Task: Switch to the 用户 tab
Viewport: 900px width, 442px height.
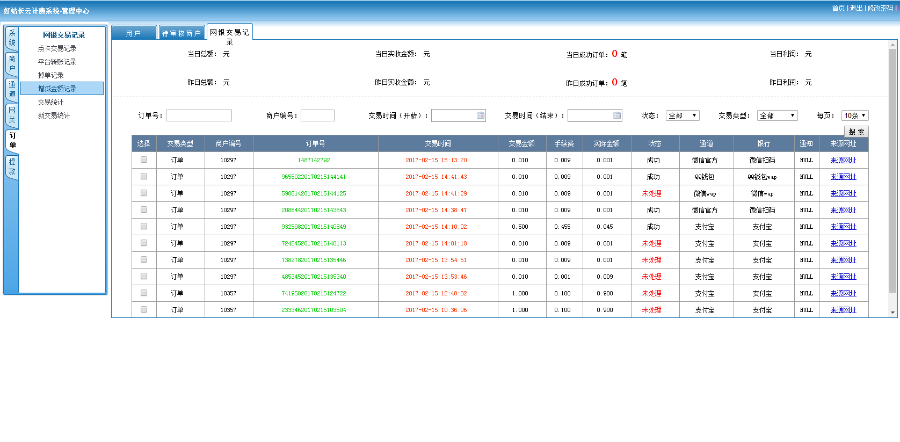Action: pos(133,34)
